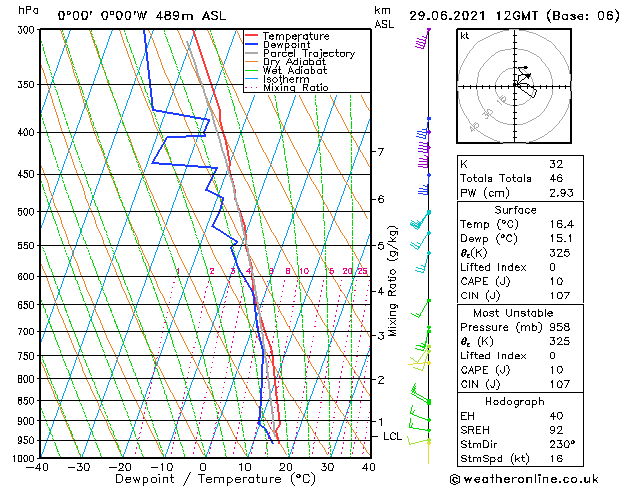The image size is (629, 486).
Task: Click the Parcel Trajectory legend label
Action: point(309,53)
